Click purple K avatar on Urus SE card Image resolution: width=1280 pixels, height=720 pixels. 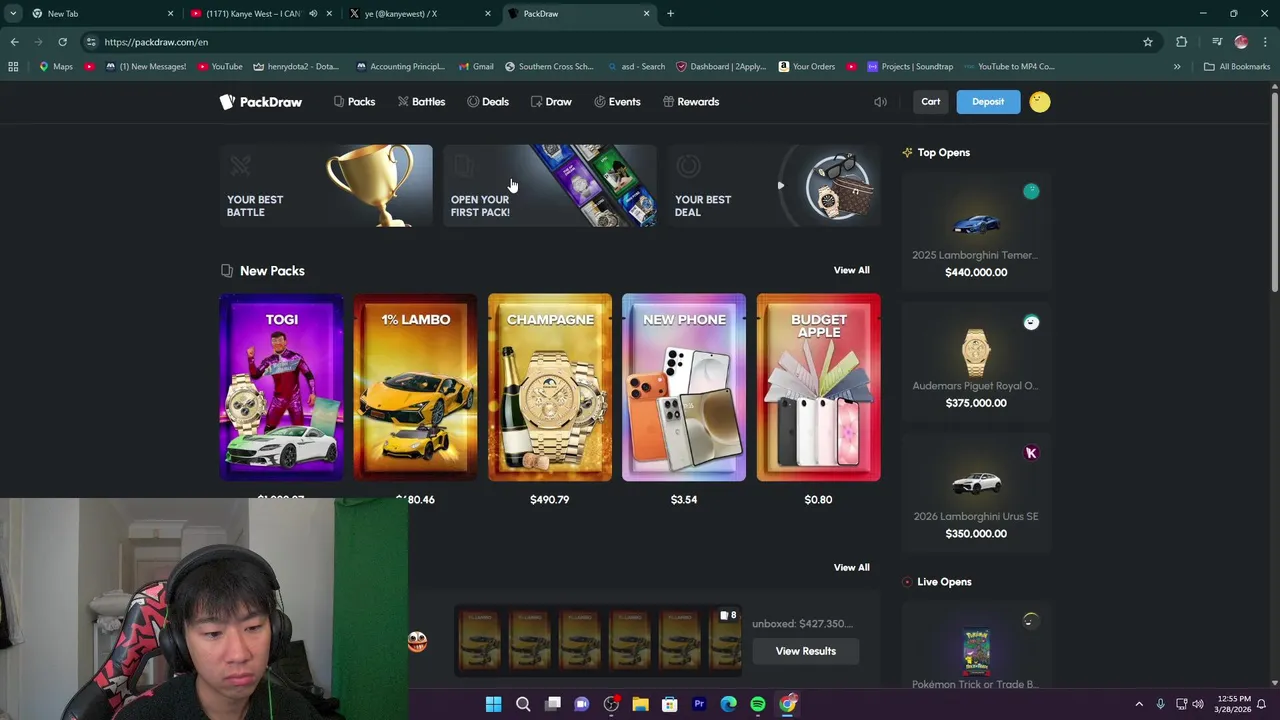point(1031,453)
